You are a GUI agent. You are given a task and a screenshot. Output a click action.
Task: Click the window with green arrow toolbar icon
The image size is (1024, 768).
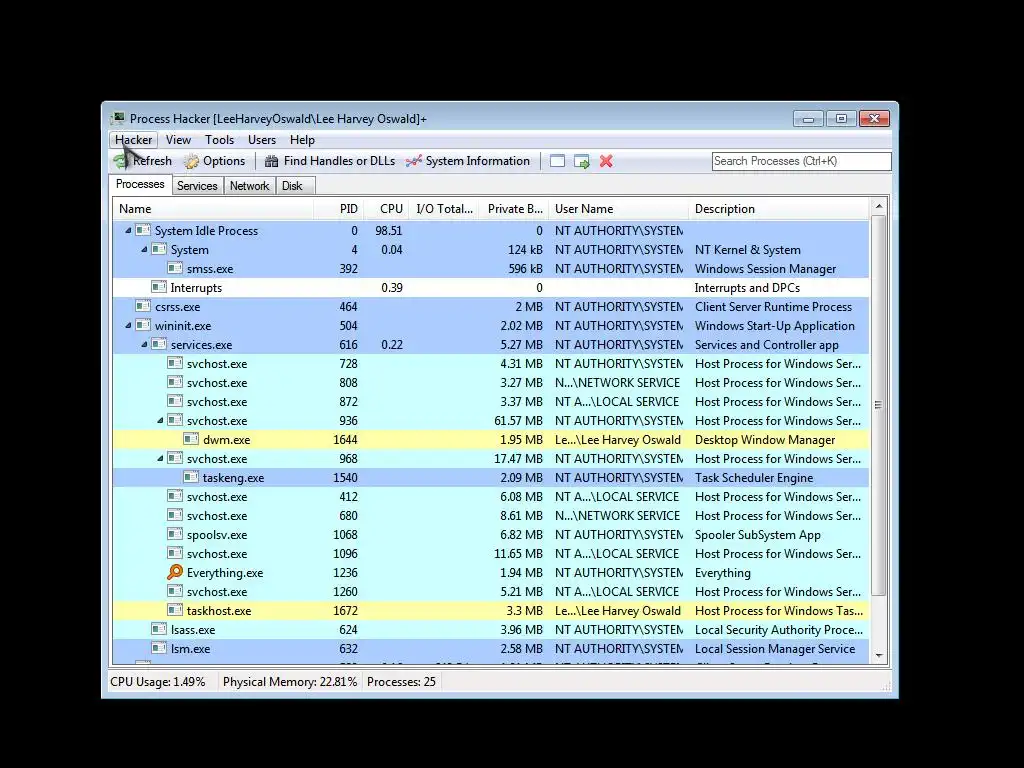pyautogui.click(x=581, y=161)
